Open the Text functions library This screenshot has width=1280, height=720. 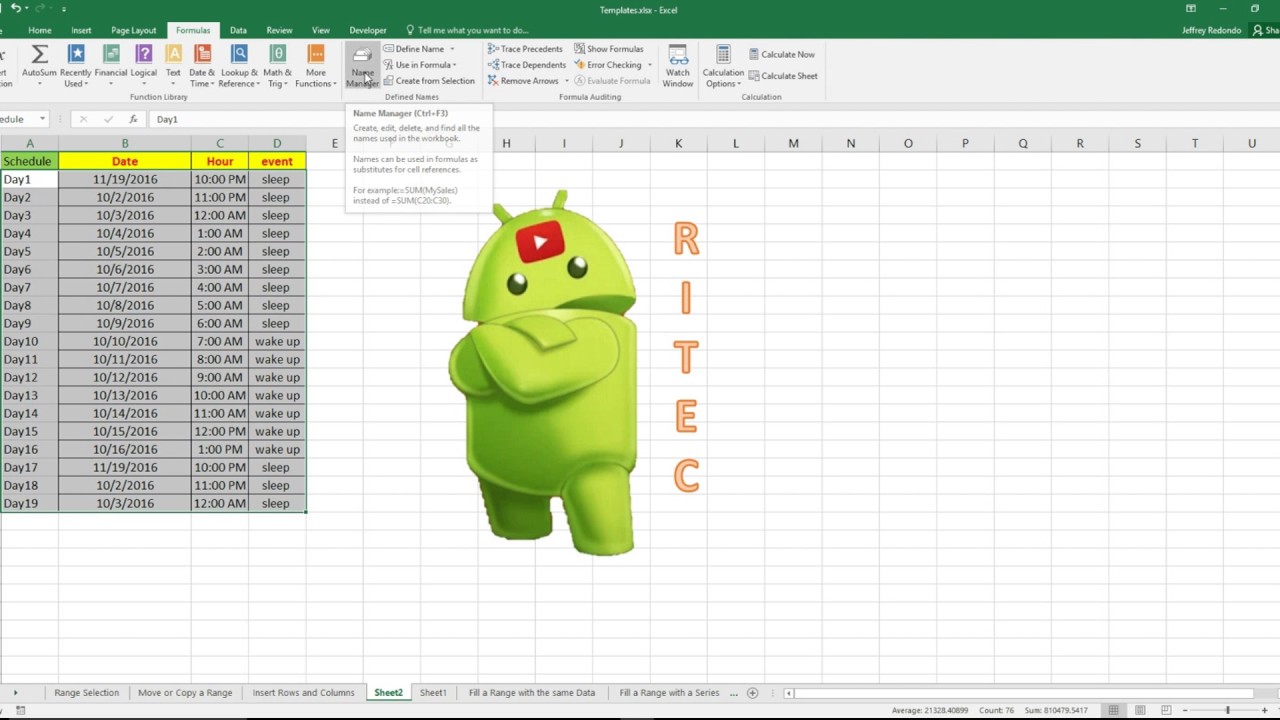[x=173, y=65]
